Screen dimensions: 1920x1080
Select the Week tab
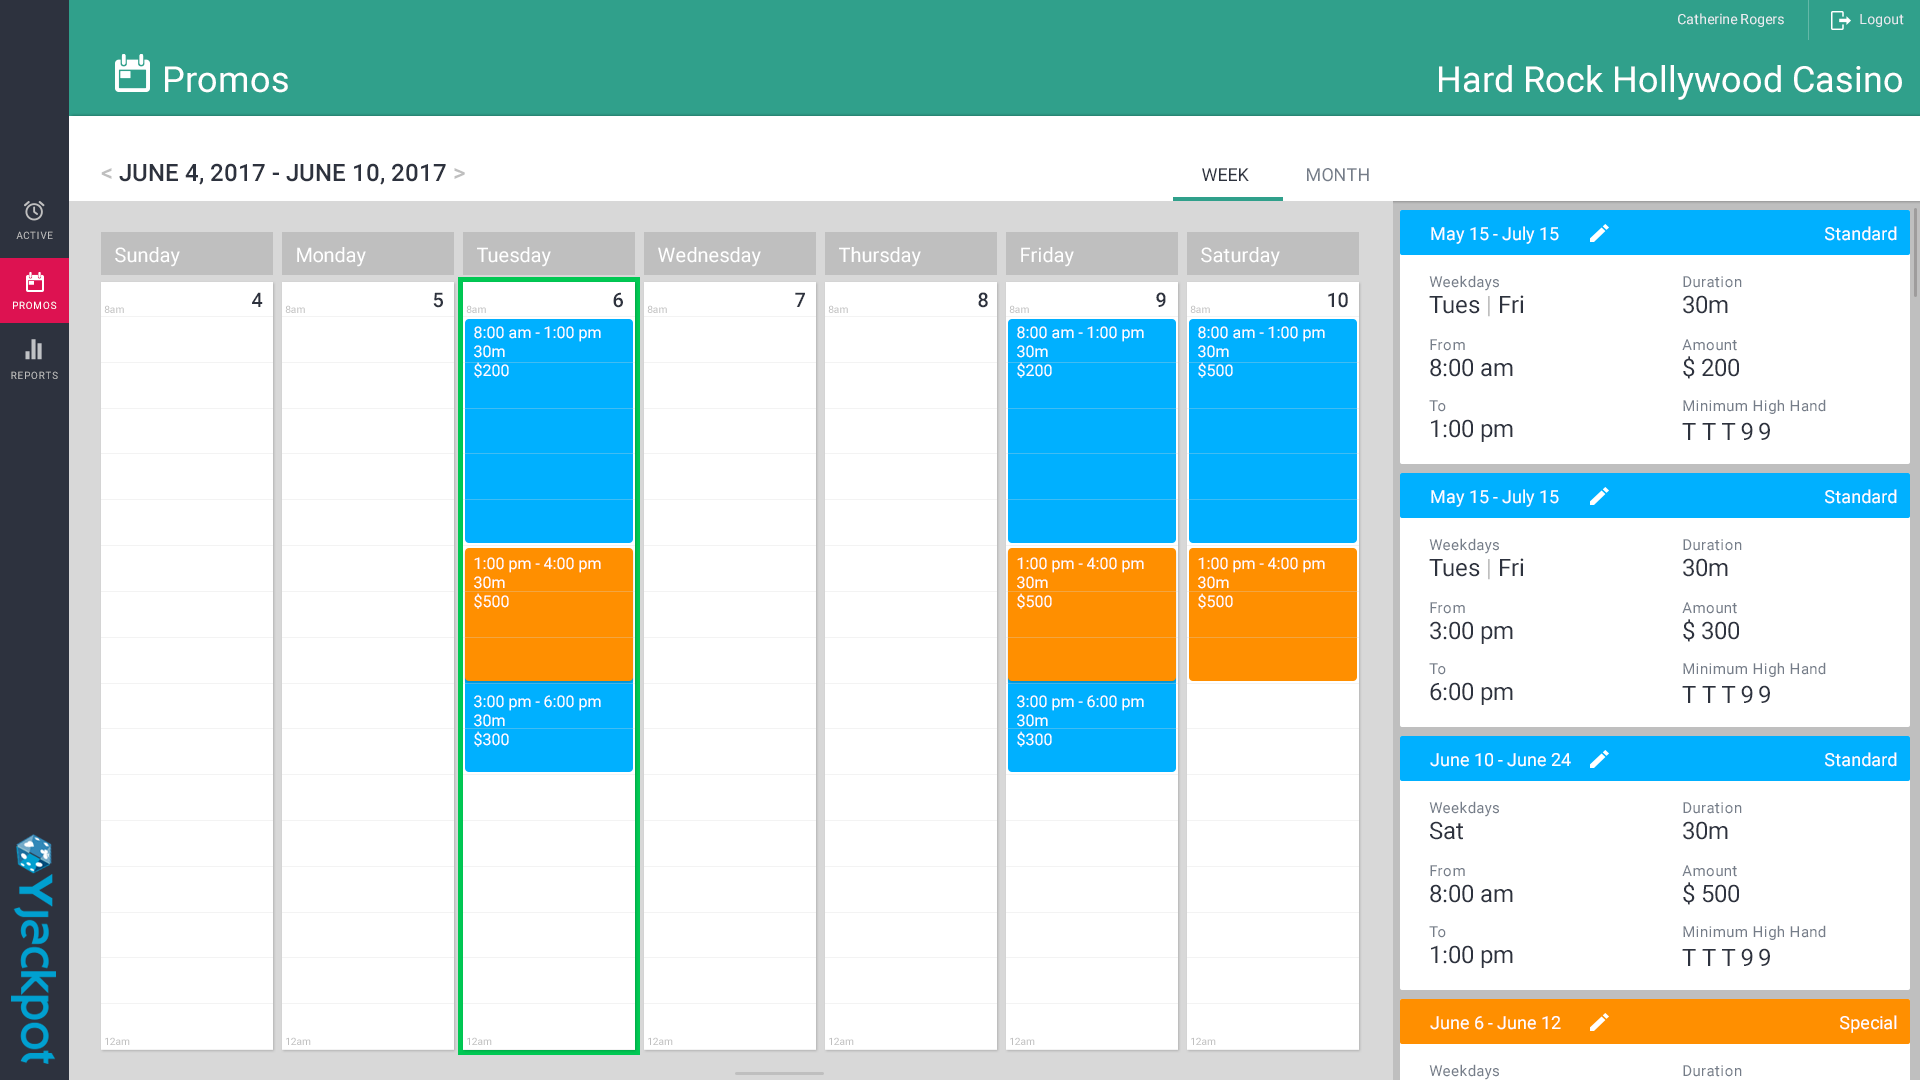tap(1225, 175)
